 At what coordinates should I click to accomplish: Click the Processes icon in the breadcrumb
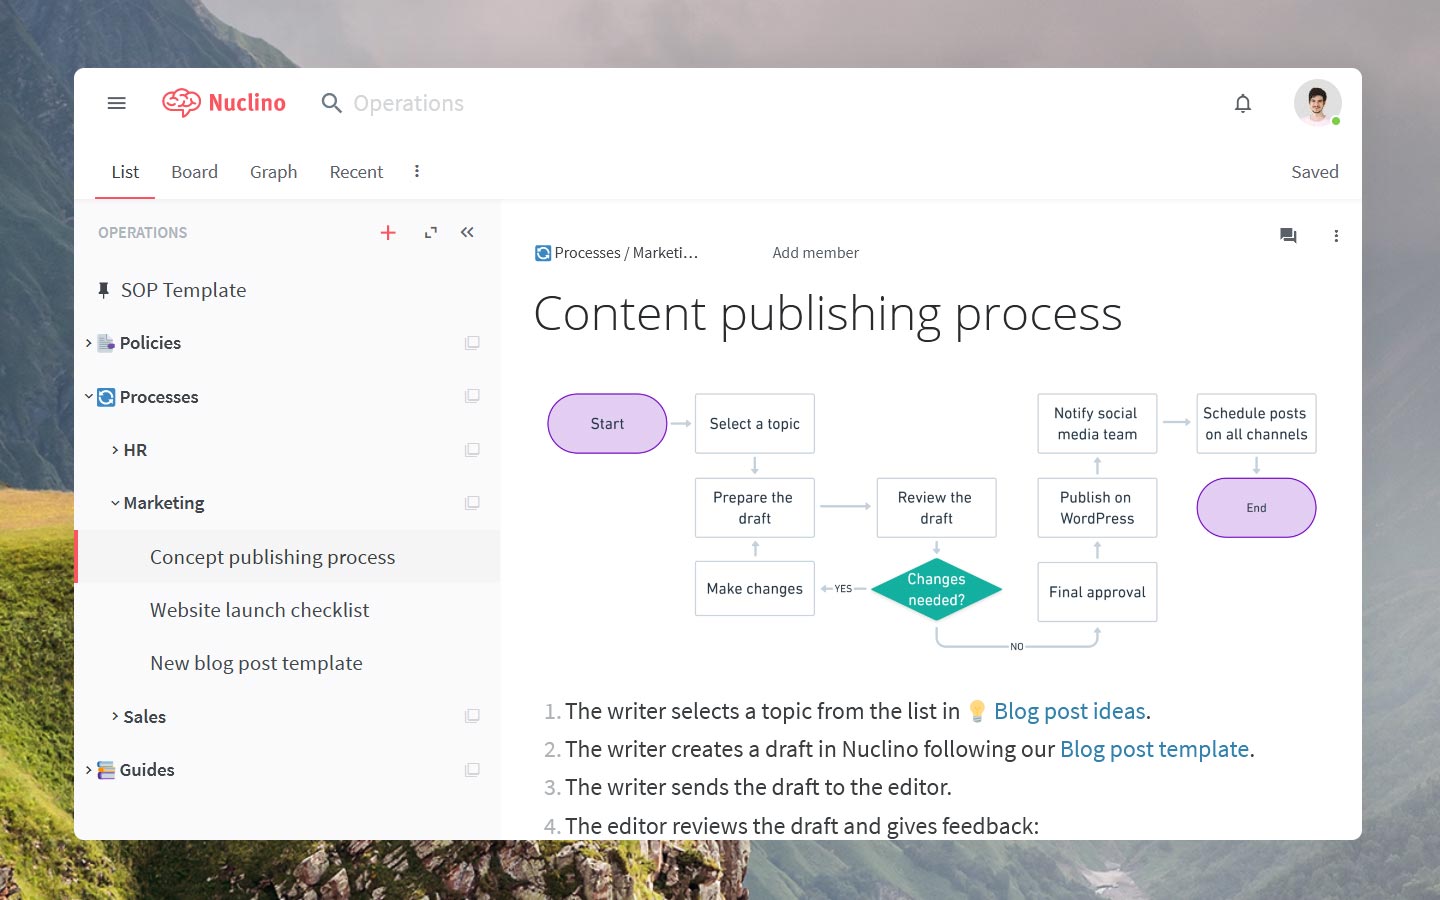[543, 252]
